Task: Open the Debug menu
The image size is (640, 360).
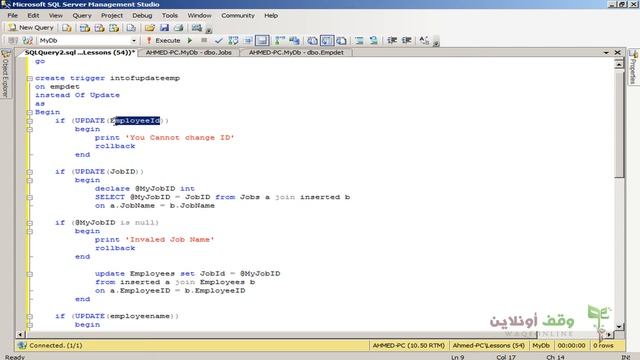Action: coord(142,16)
